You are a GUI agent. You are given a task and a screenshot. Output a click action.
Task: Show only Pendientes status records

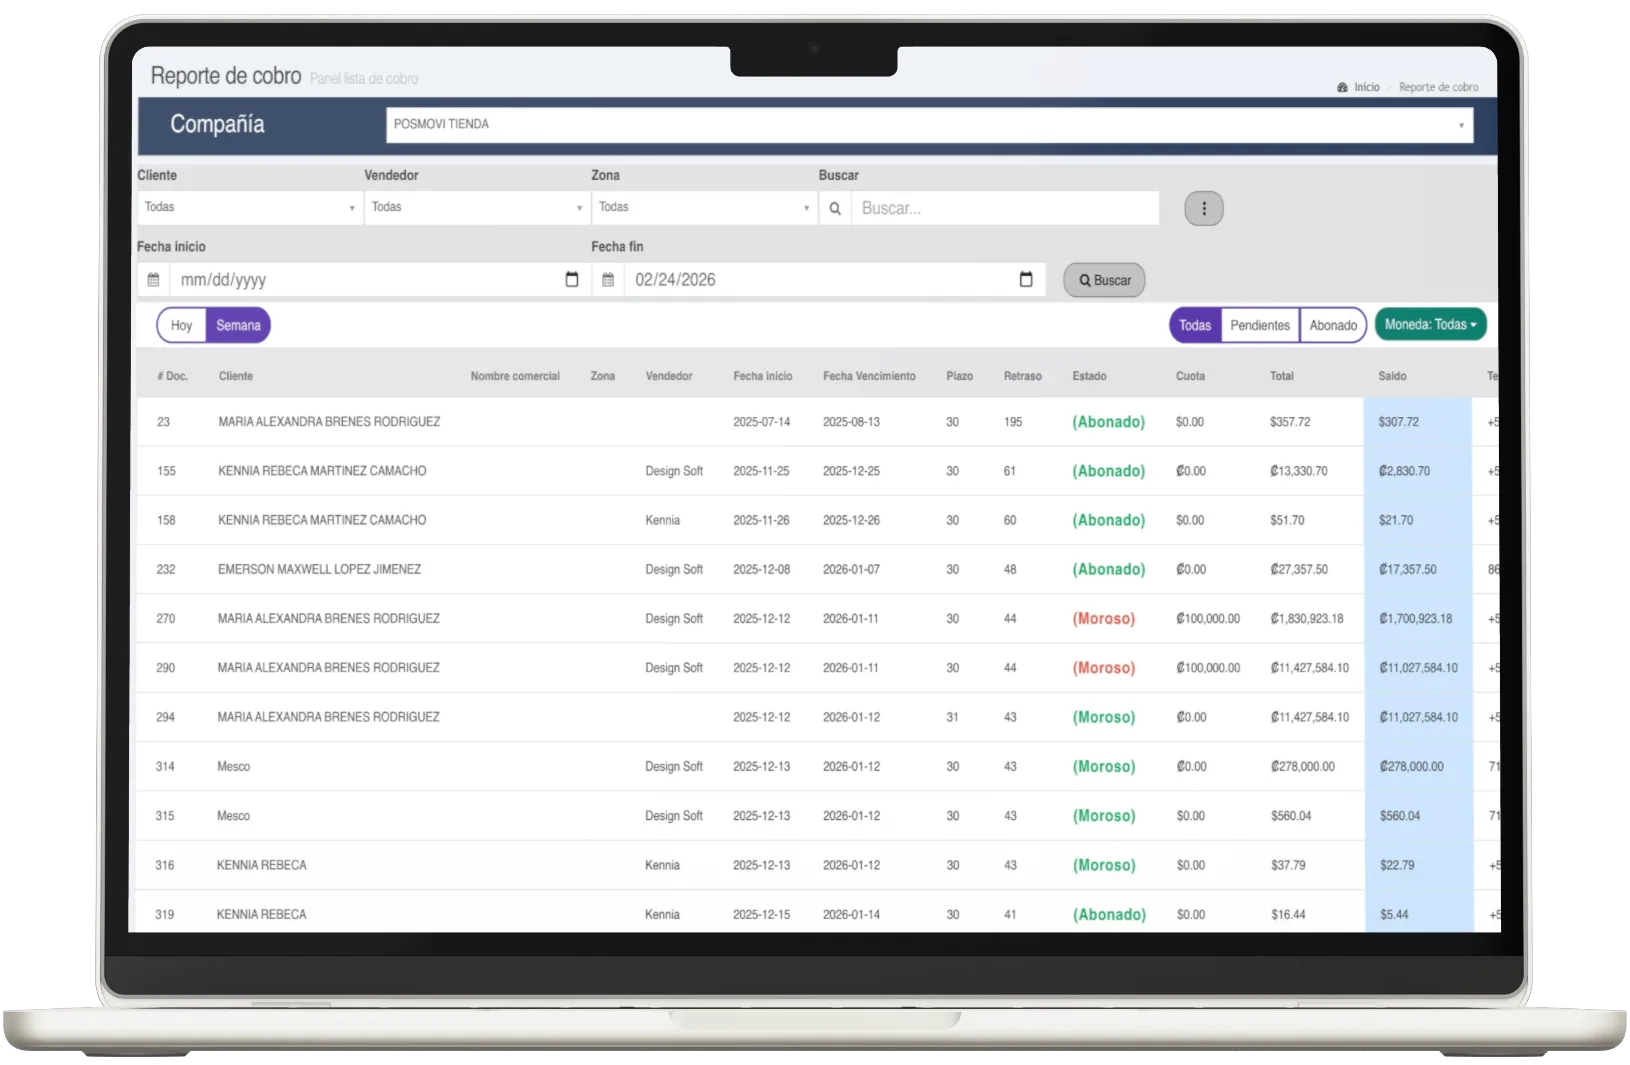click(x=1259, y=326)
